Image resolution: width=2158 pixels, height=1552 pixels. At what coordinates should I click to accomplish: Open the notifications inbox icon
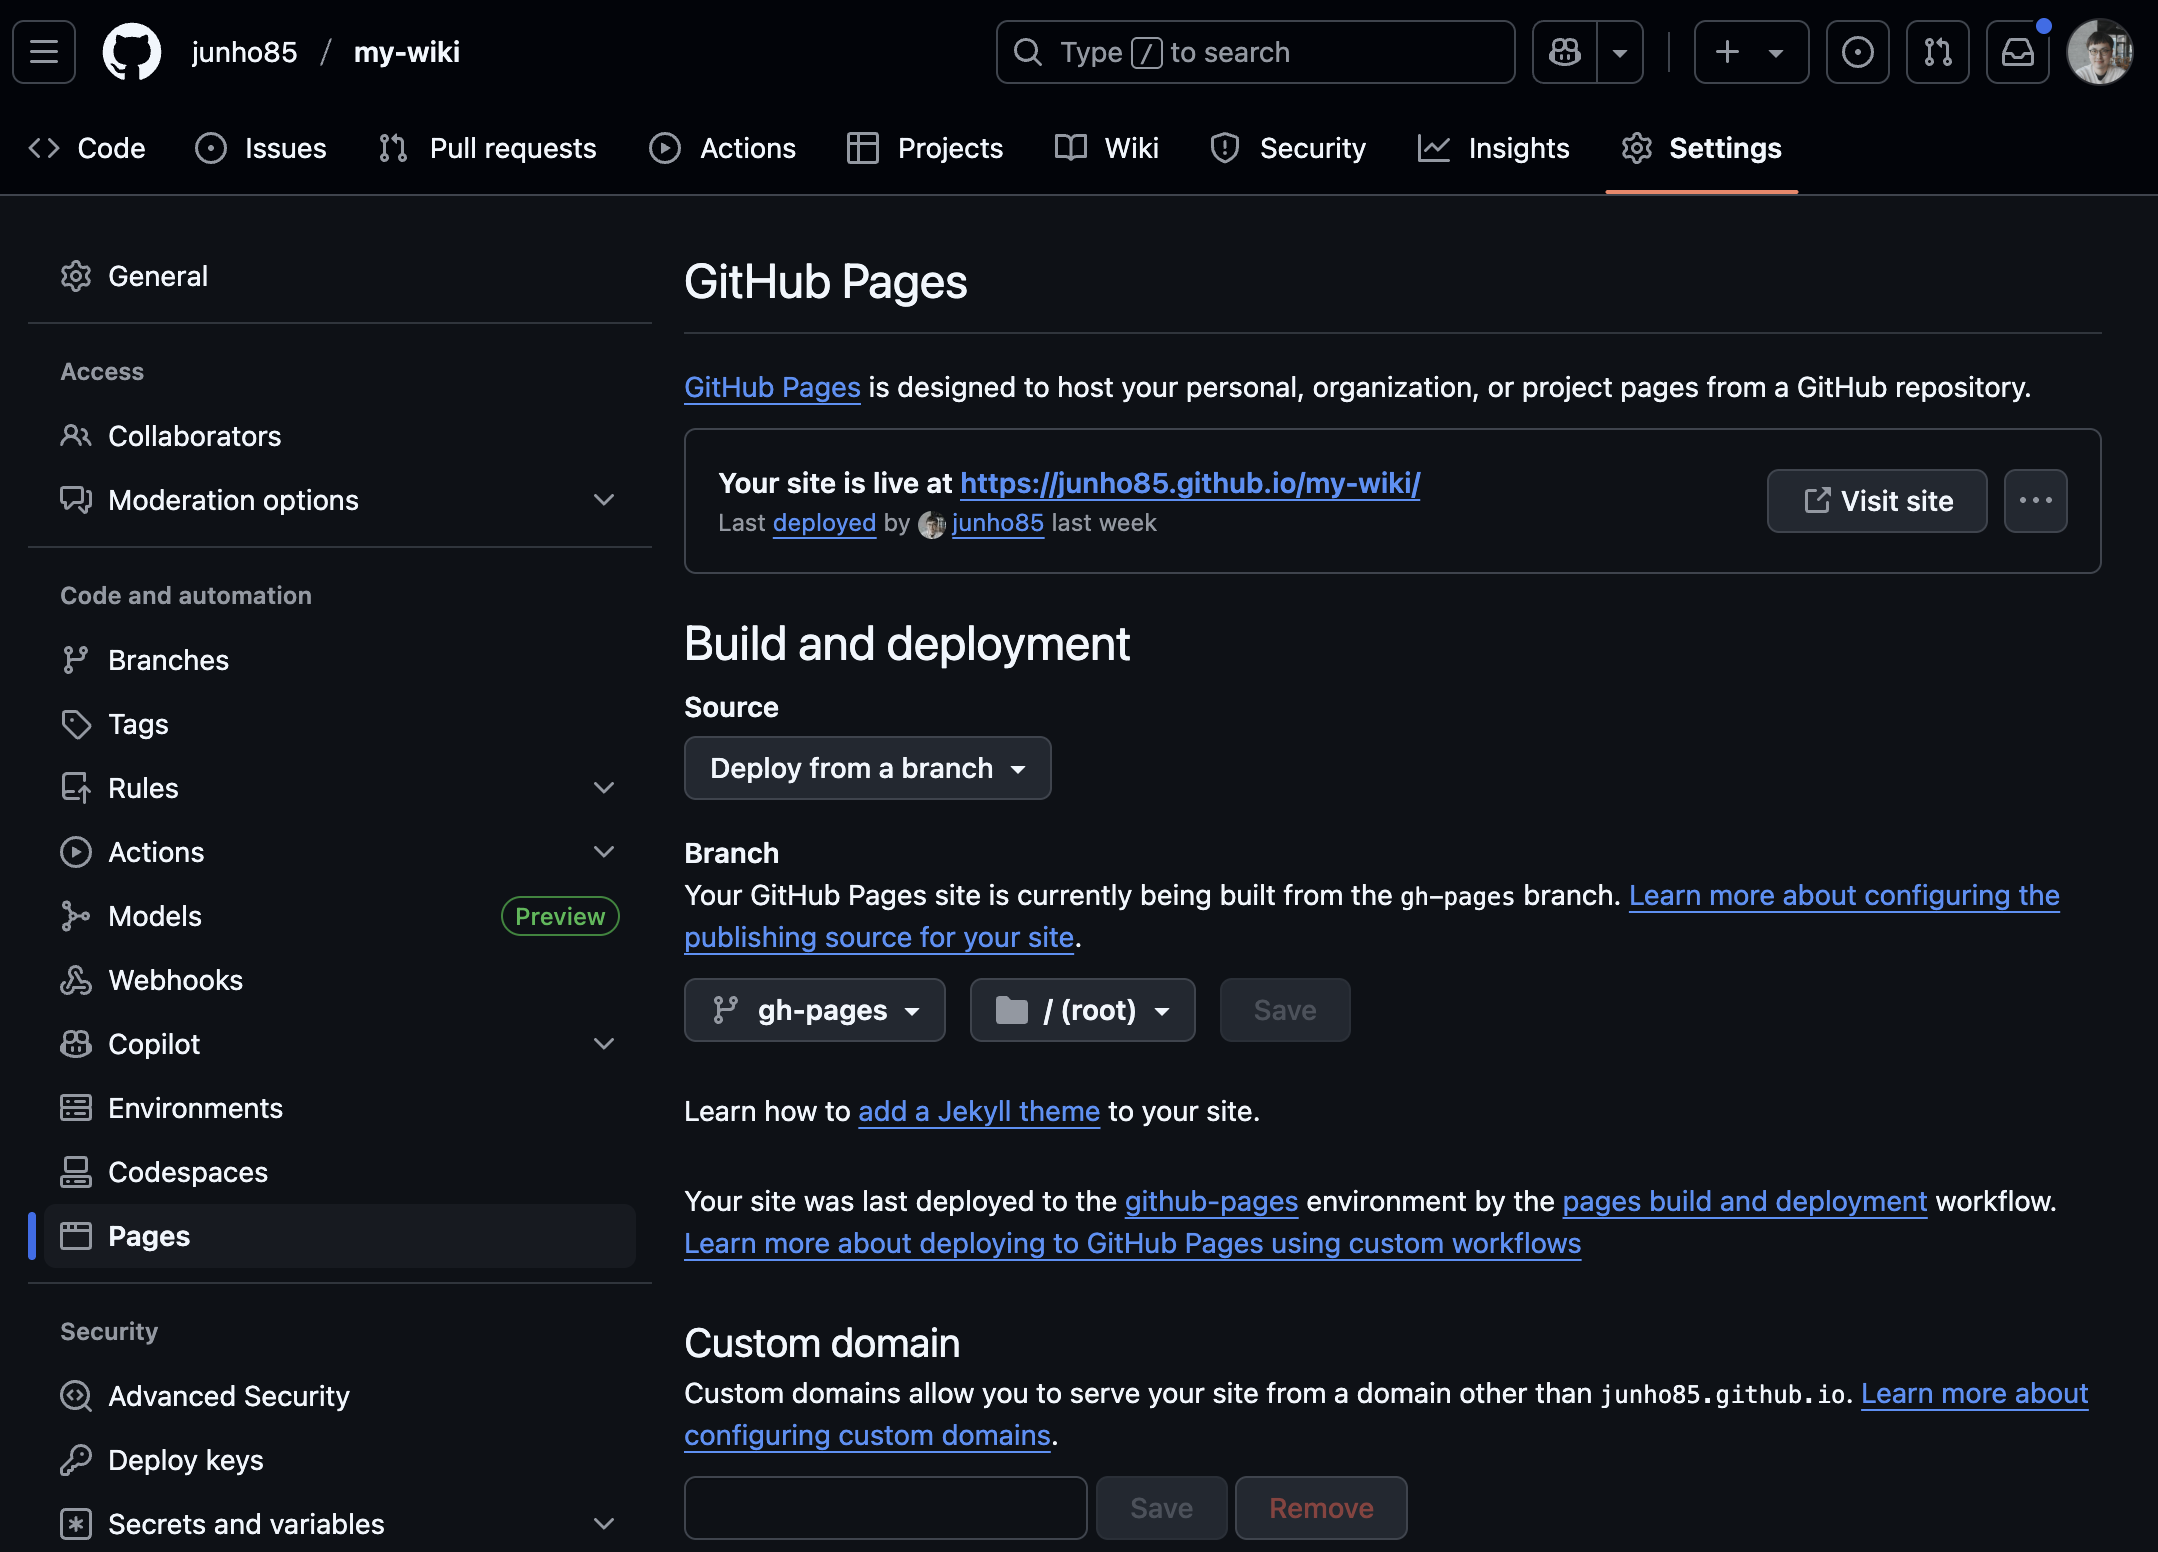click(x=2017, y=52)
